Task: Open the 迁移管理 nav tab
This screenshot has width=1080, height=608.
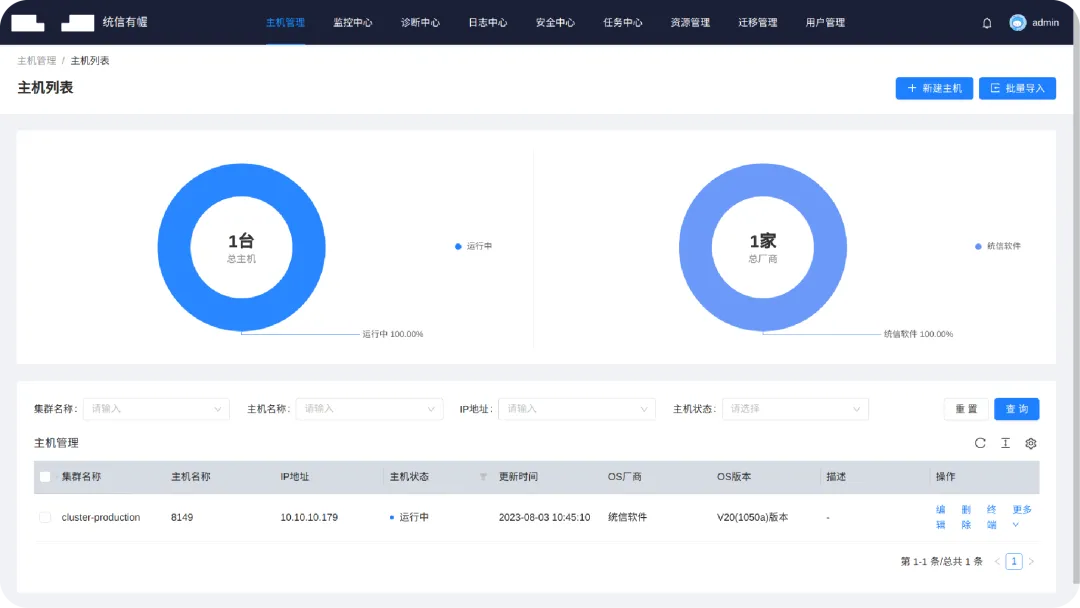Action: pos(758,23)
